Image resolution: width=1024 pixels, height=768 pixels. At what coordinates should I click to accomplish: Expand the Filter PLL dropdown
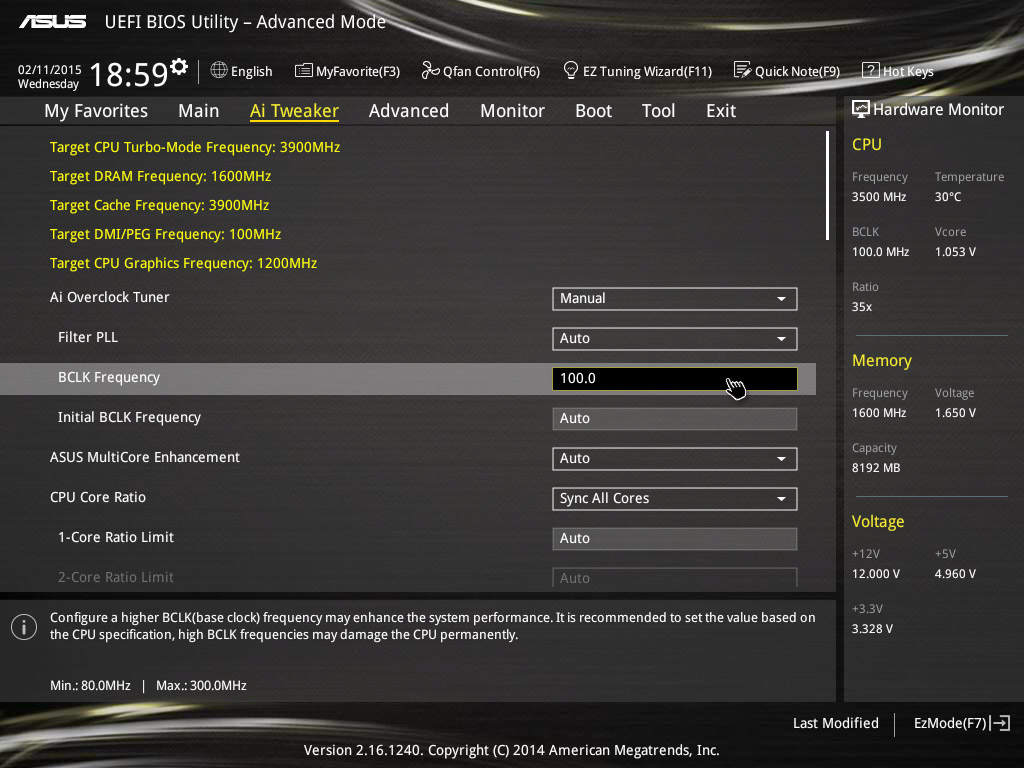coord(675,338)
